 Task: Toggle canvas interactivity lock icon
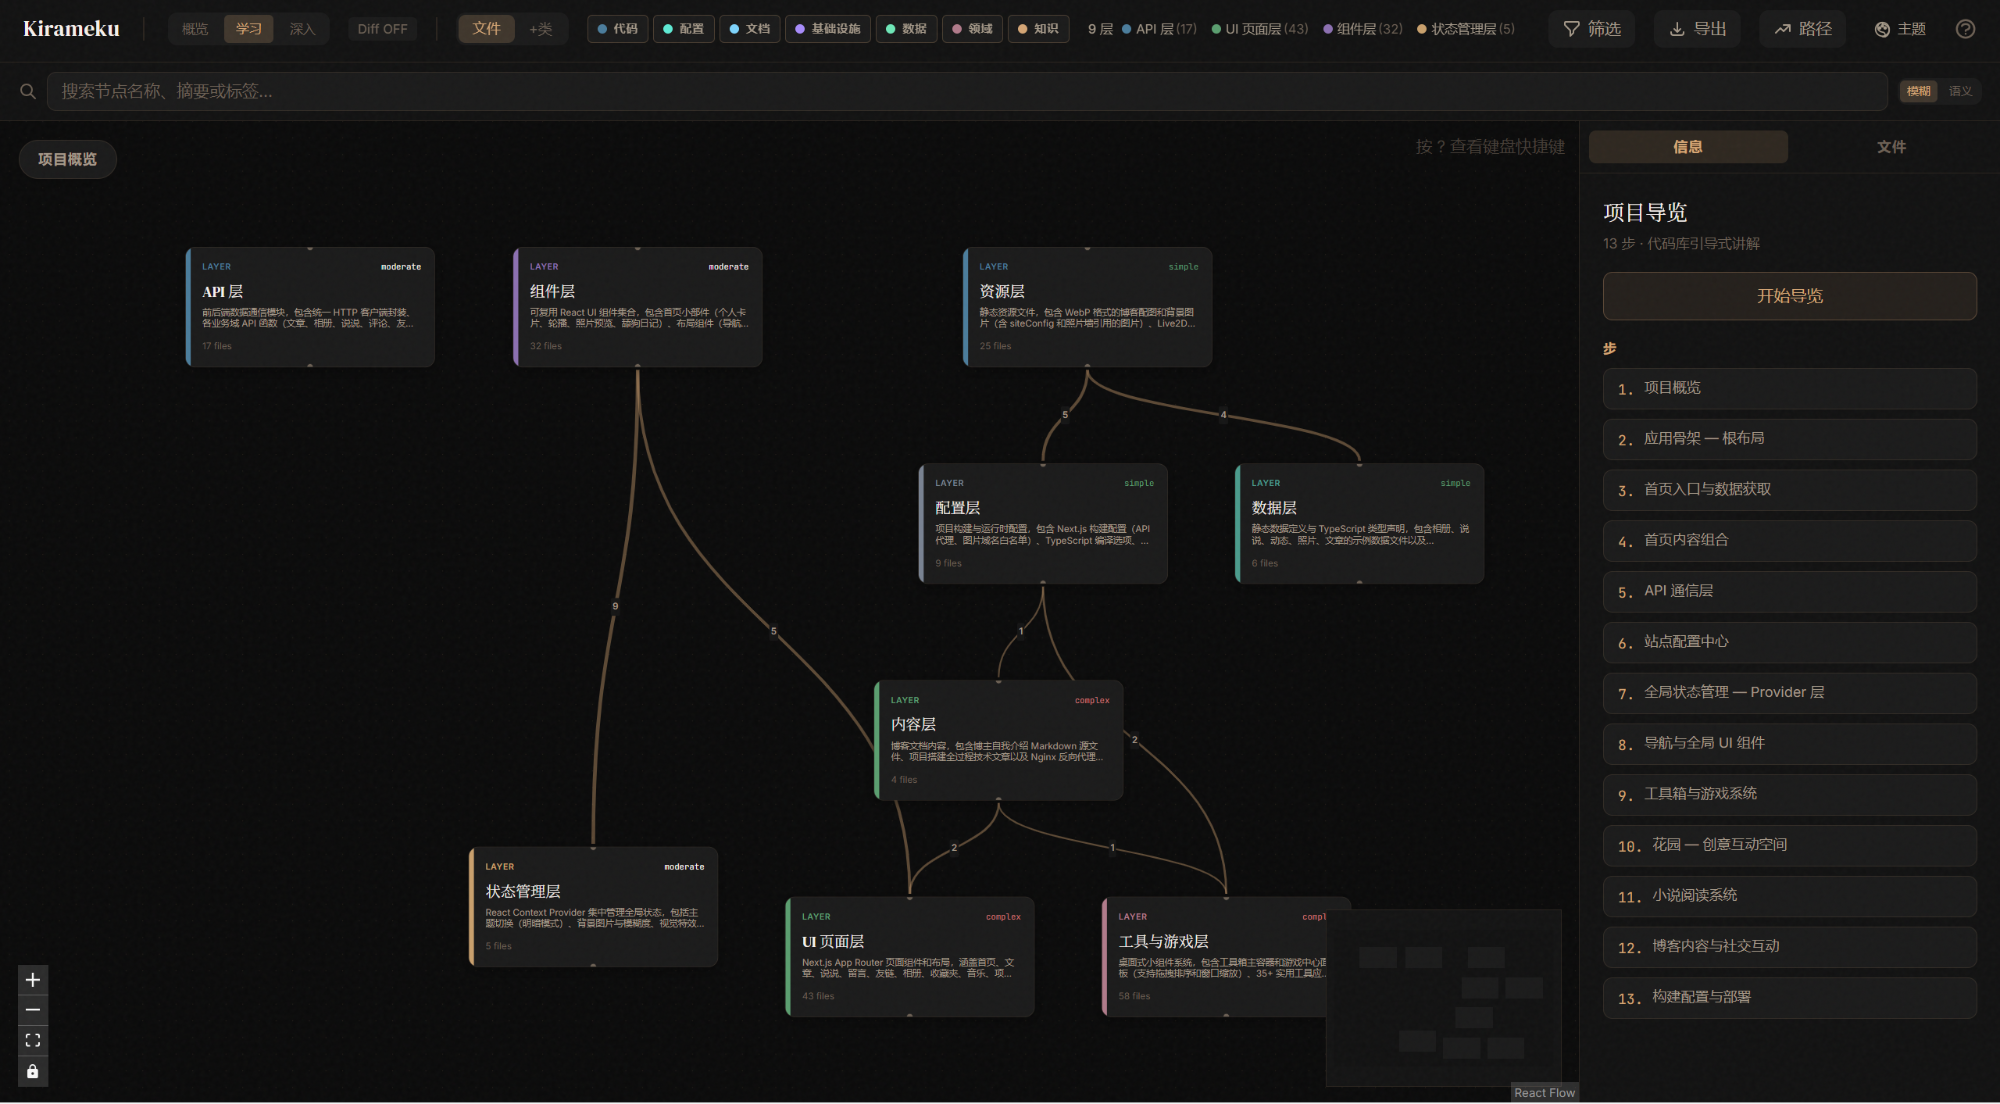tap(33, 1072)
